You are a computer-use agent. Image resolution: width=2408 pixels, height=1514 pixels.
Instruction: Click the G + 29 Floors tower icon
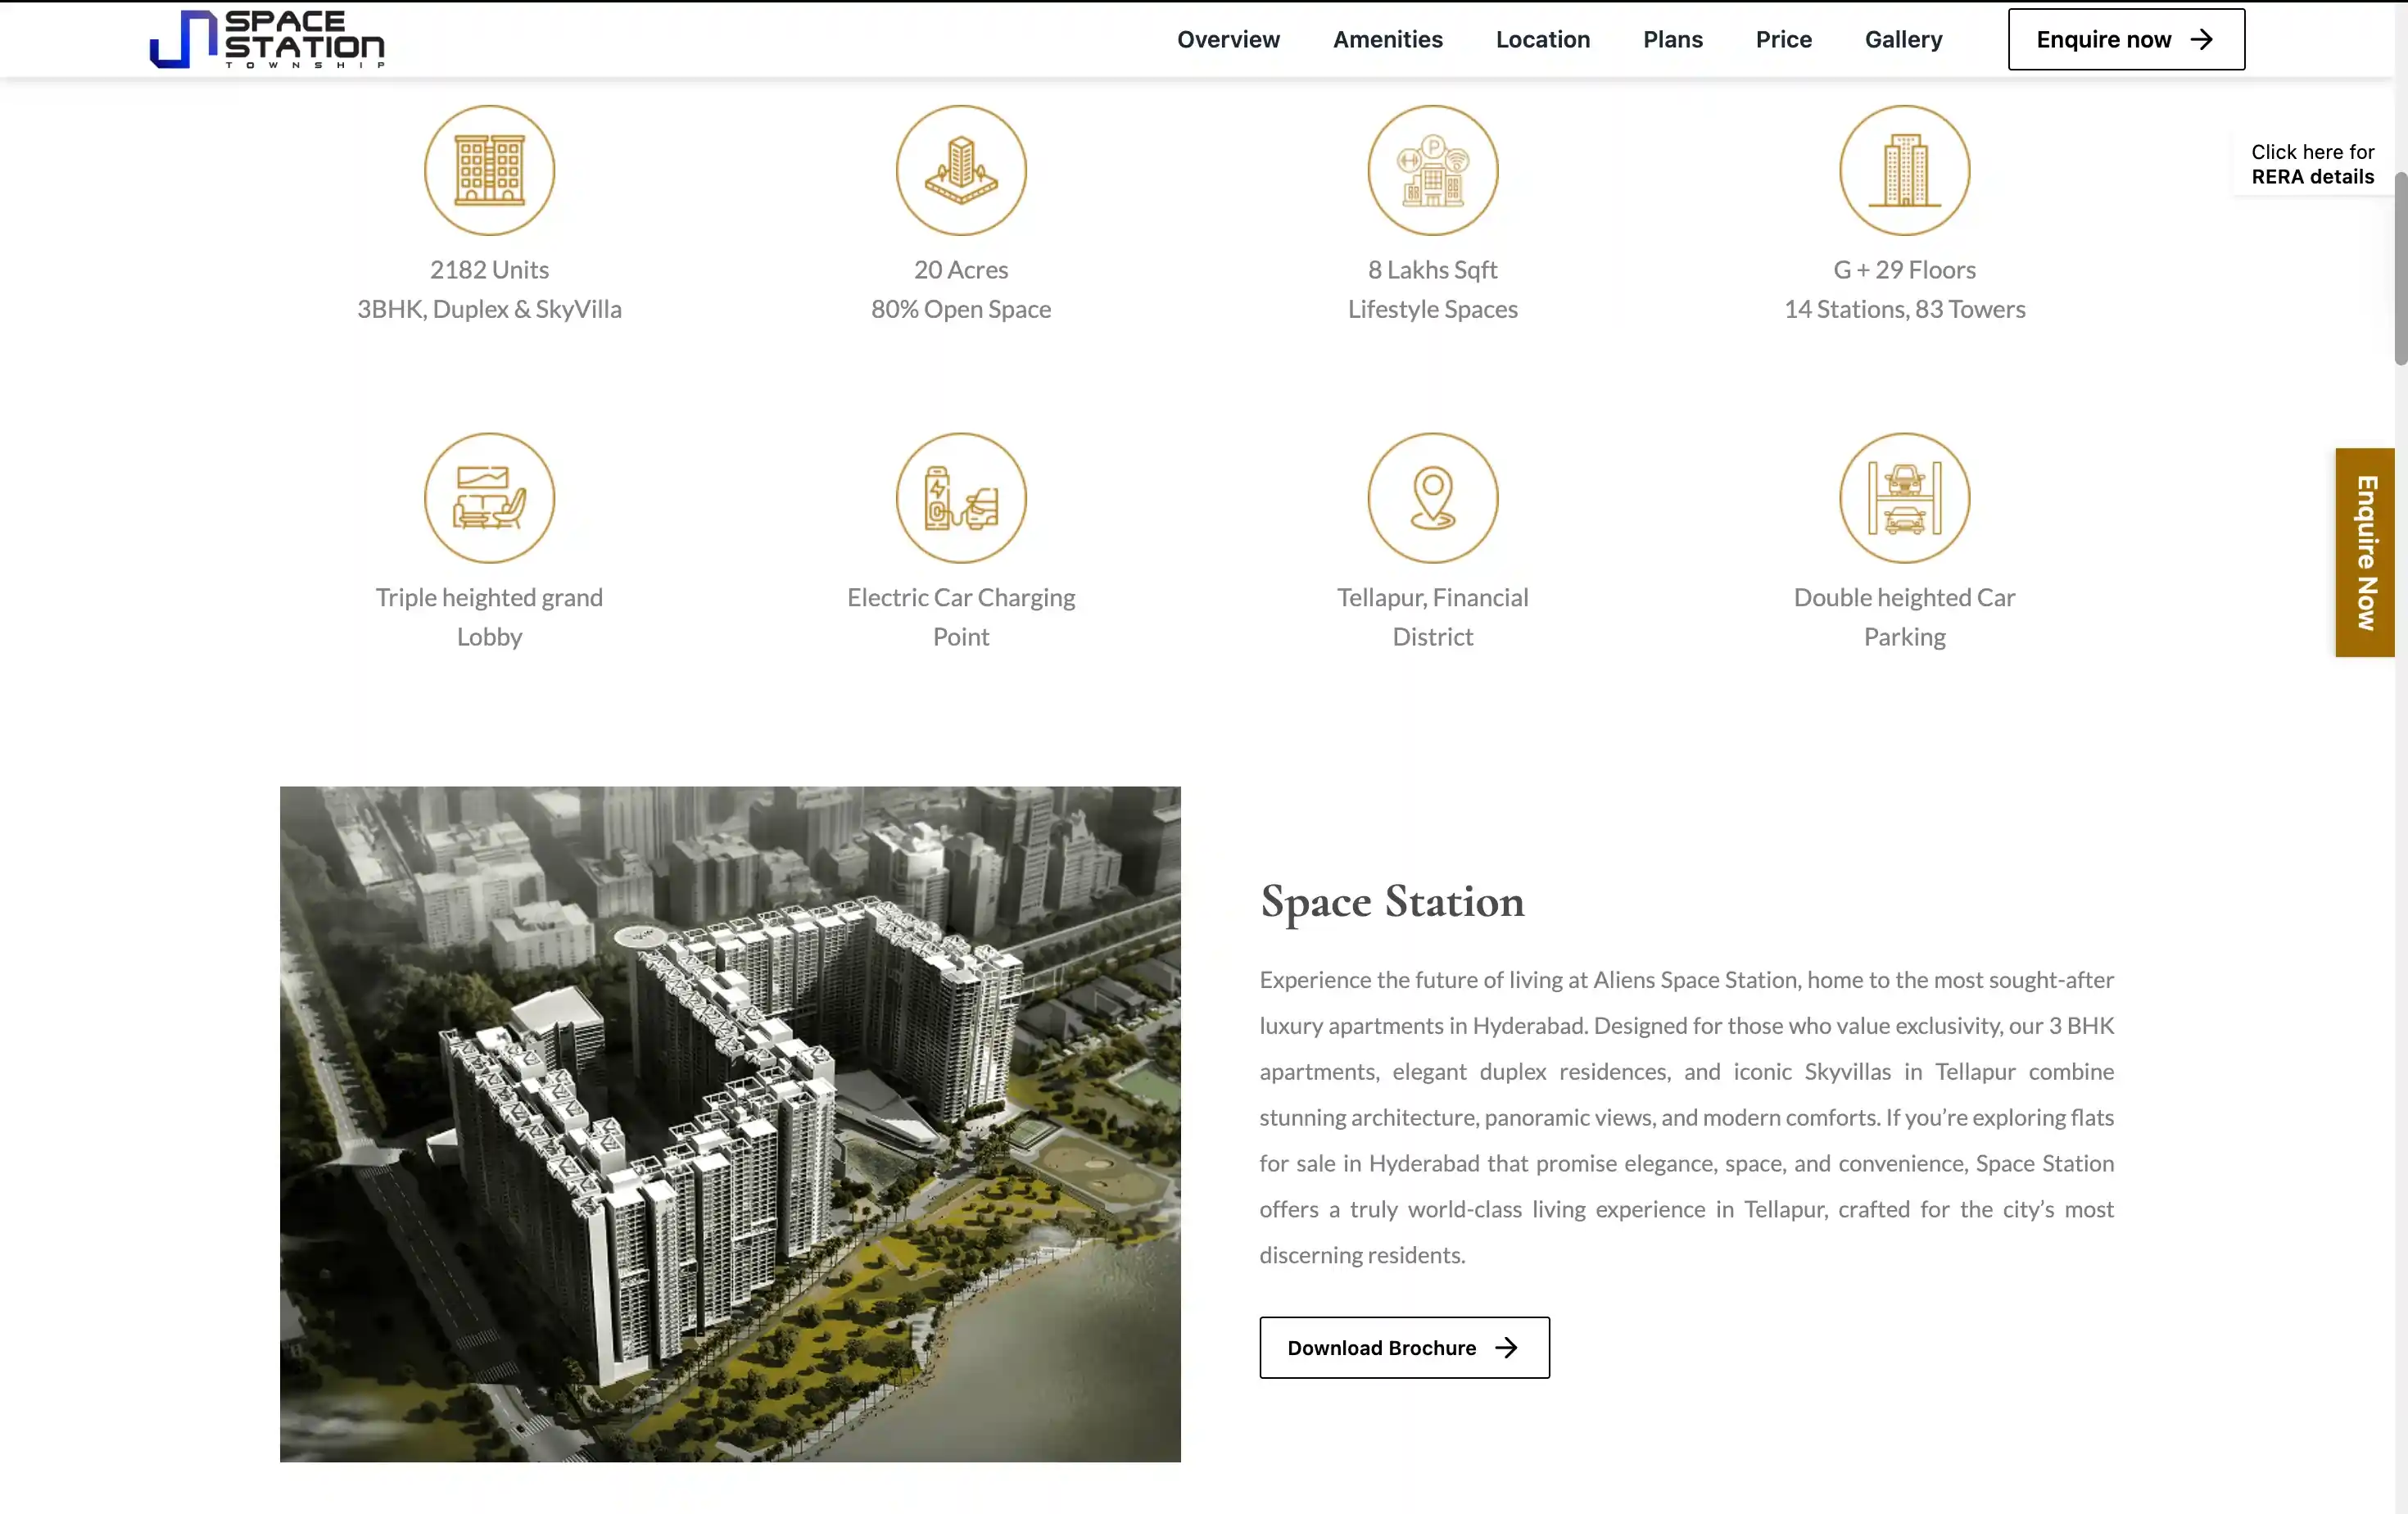(x=1904, y=170)
